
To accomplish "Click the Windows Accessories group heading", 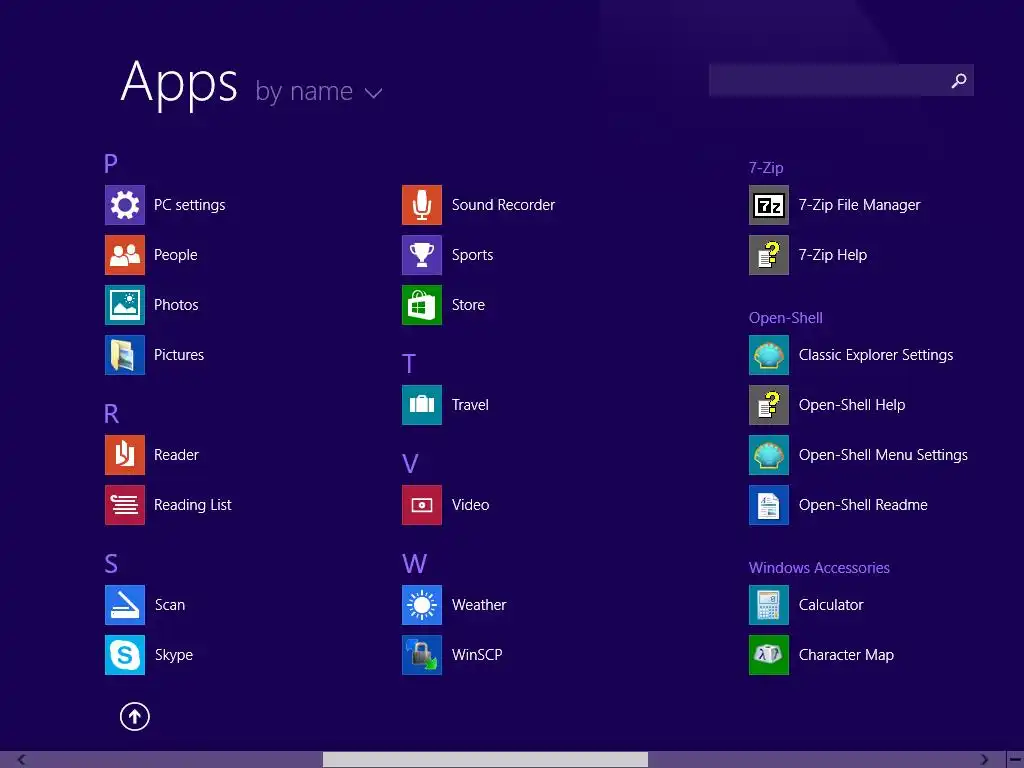I will click(x=819, y=568).
